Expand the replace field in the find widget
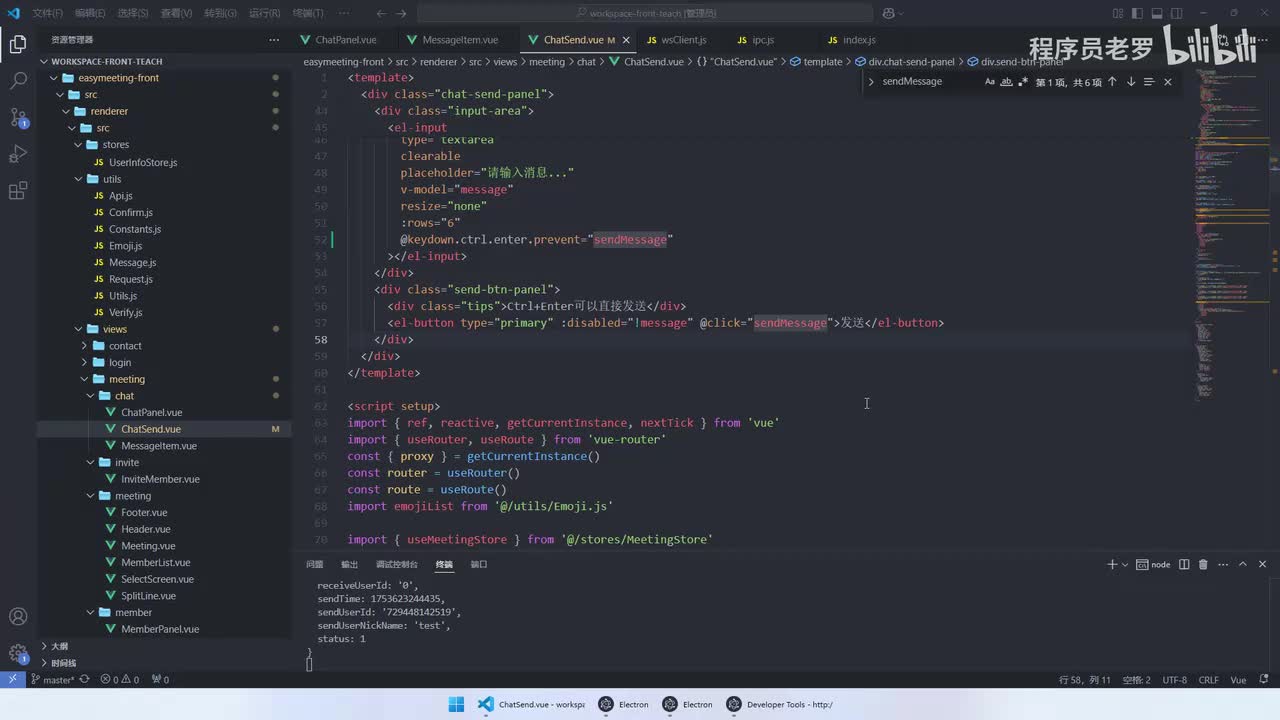The image size is (1280, 720). (x=871, y=82)
